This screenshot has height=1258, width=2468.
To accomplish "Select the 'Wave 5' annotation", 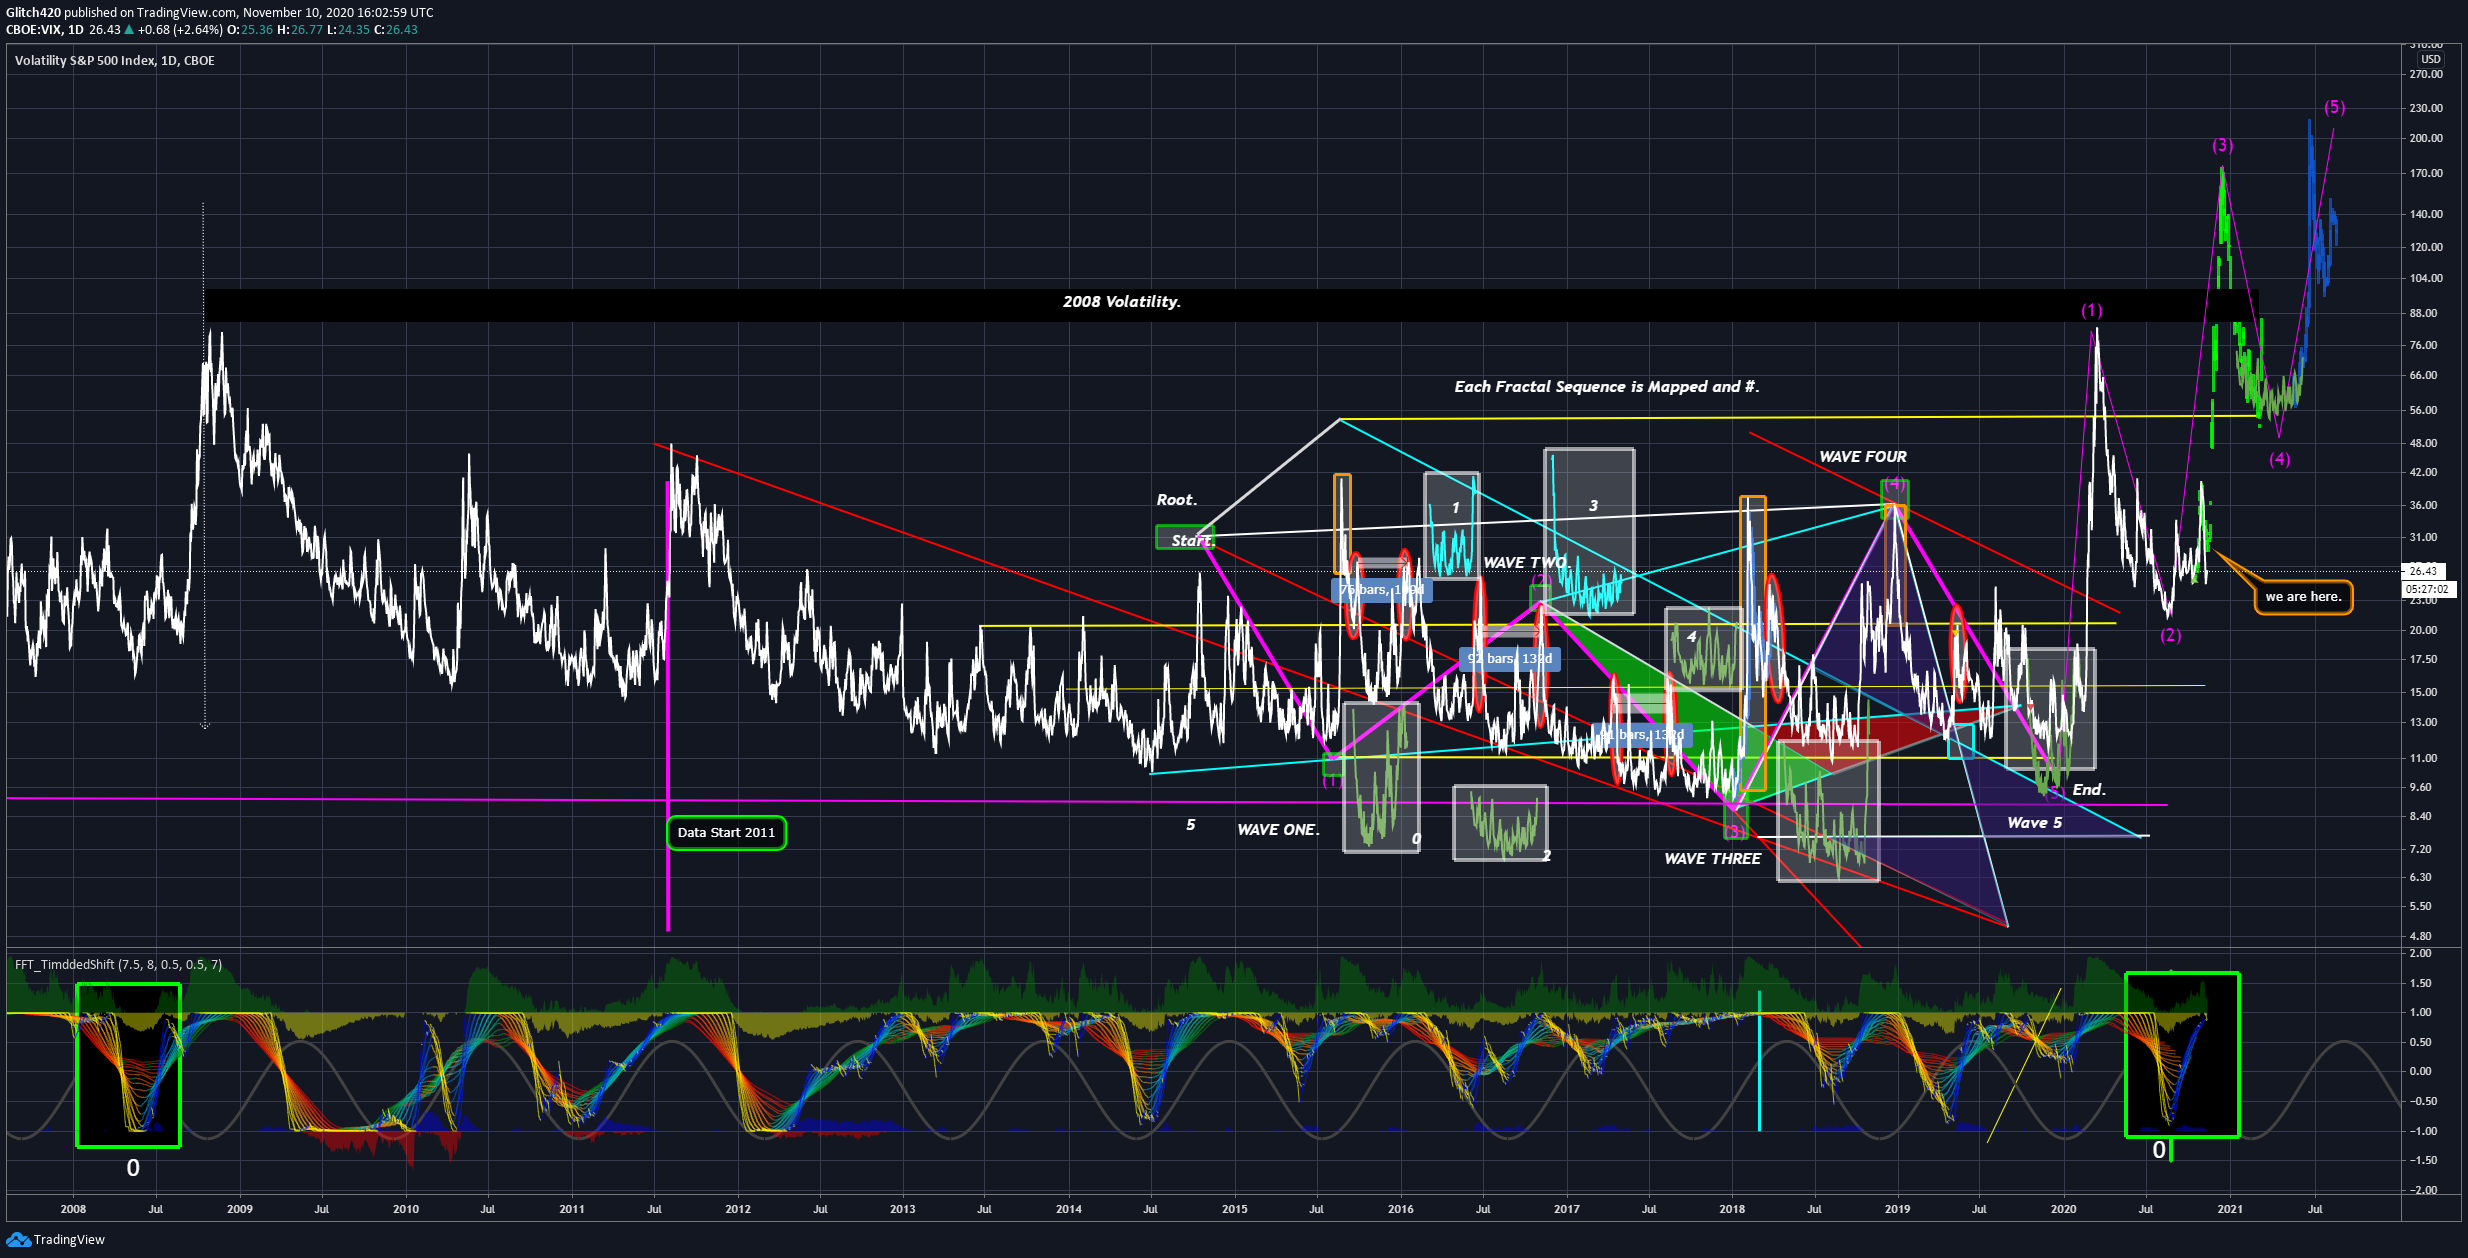I will tap(2034, 823).
